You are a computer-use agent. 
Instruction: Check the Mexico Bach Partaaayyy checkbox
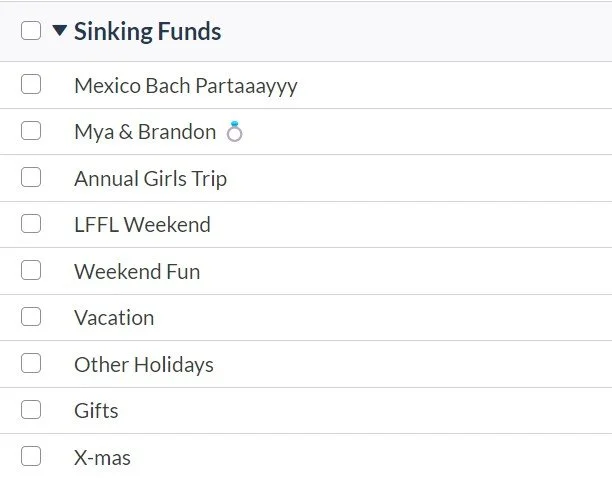point(31,85)
